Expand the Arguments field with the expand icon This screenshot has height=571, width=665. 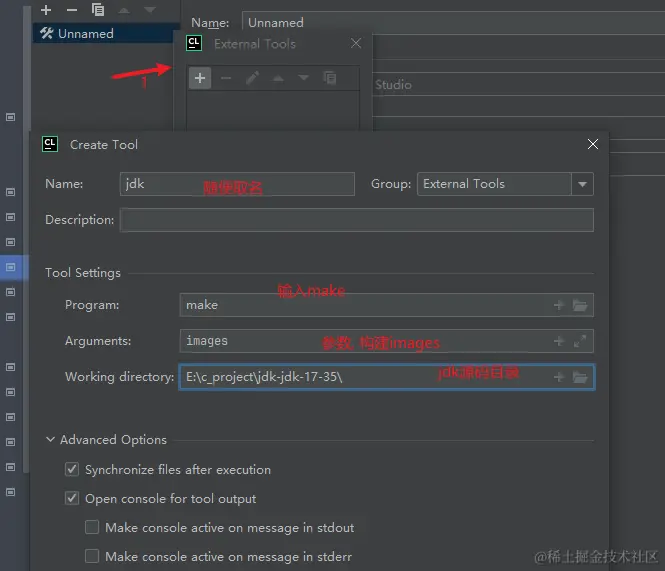coord(580,341)
